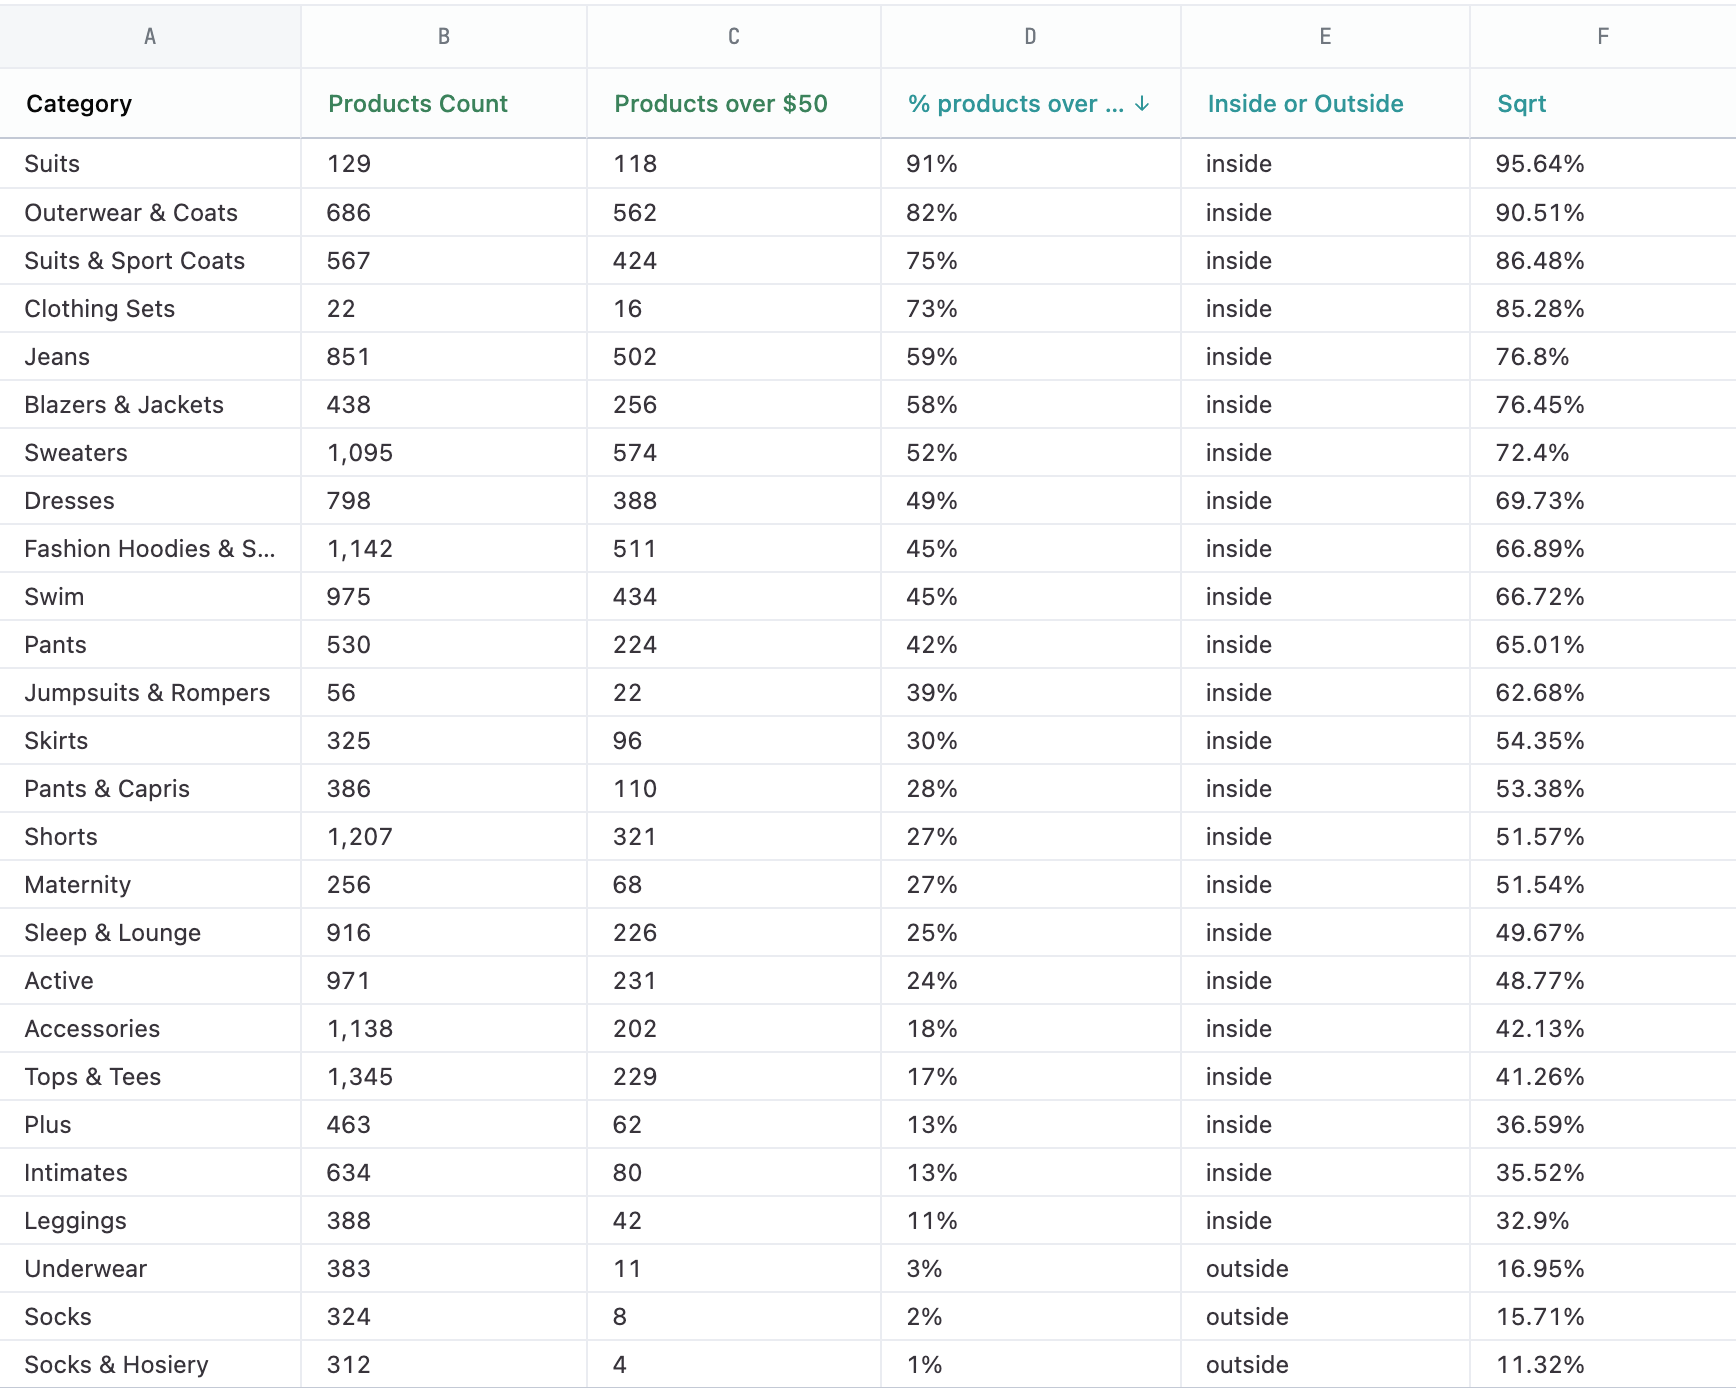Select the 95.64% Sqrt cell for Suits
The image size is (1736, 1388).
coord(1539,164)
